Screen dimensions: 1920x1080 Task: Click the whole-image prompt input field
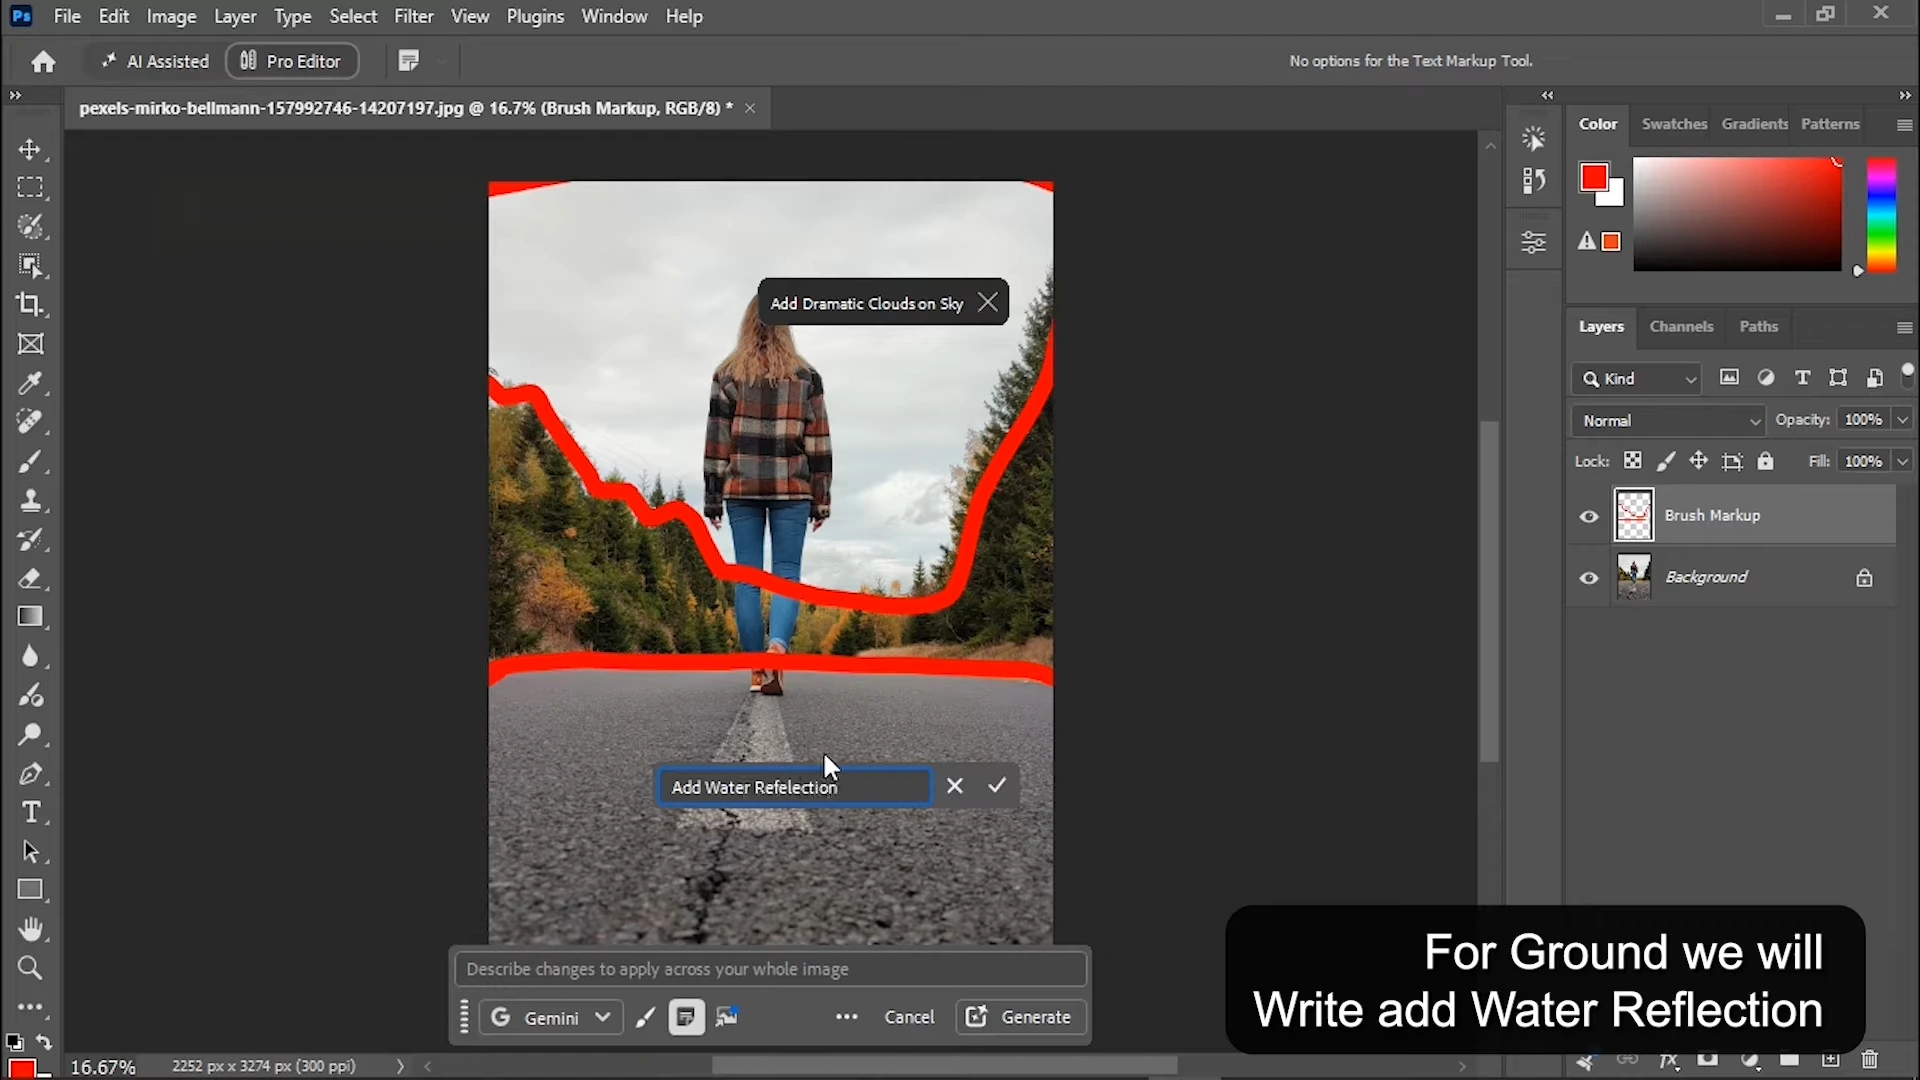coord(770,969)
